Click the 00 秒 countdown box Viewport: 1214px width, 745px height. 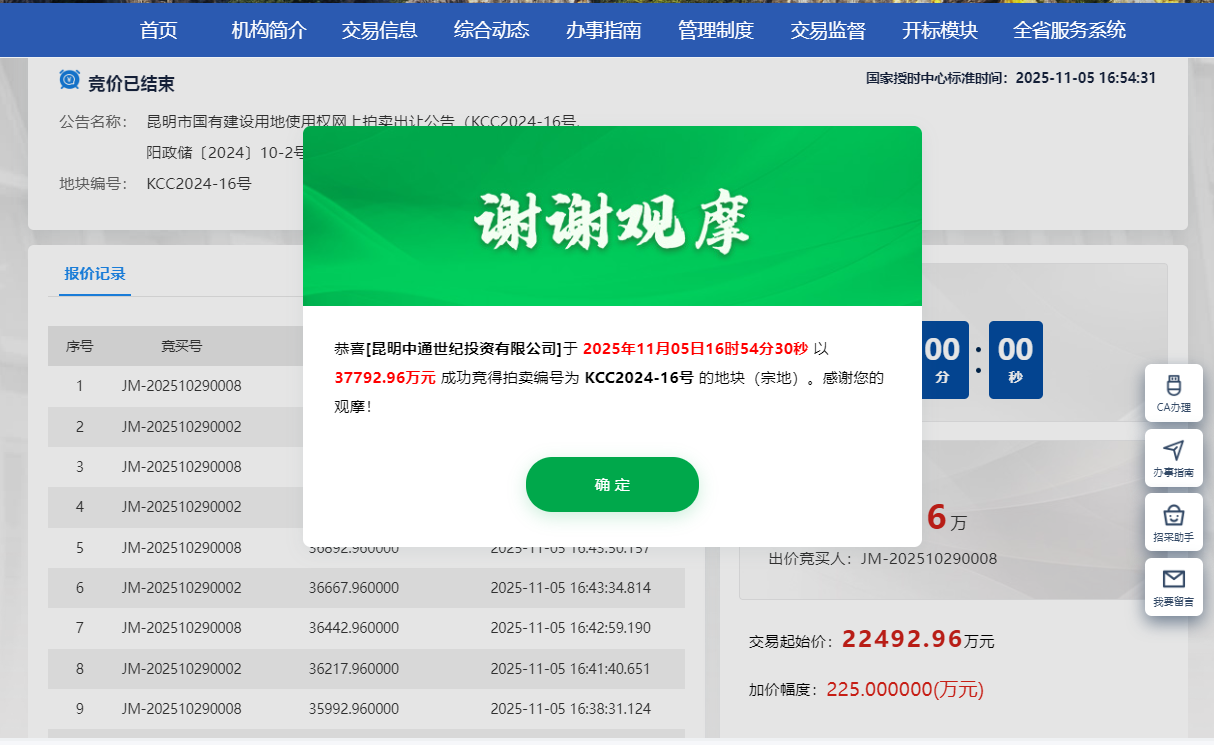tap(1016, 360)
